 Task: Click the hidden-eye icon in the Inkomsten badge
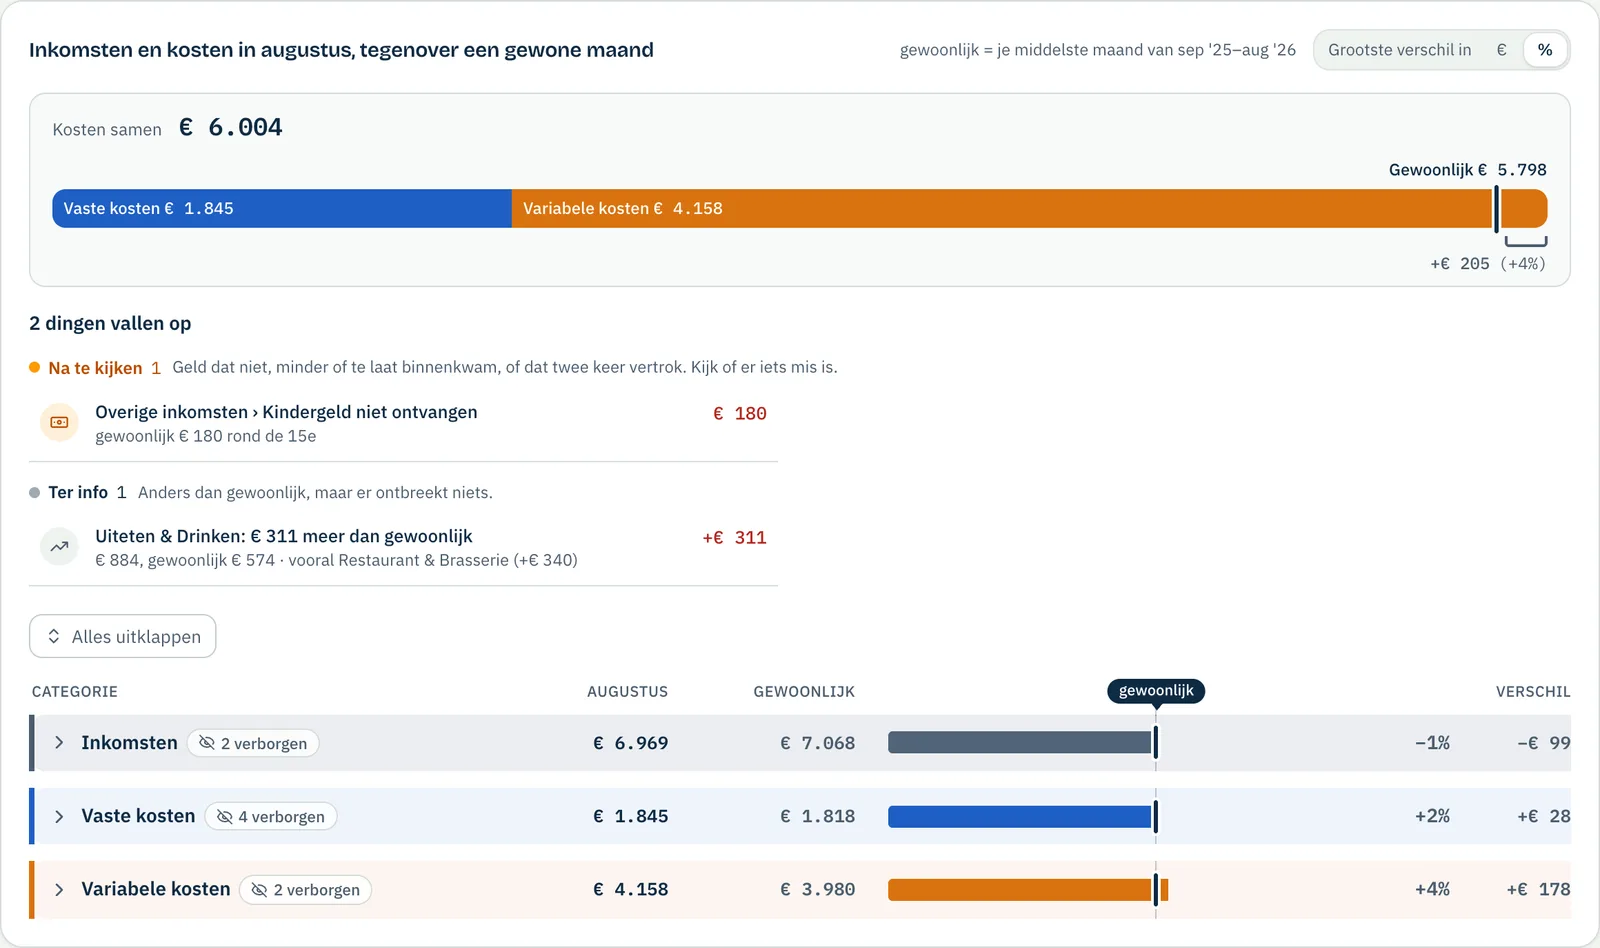(x=207, y=743)
